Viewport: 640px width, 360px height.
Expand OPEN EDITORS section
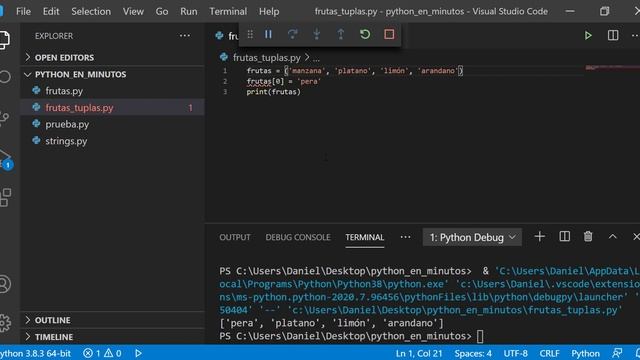[112, 58]
